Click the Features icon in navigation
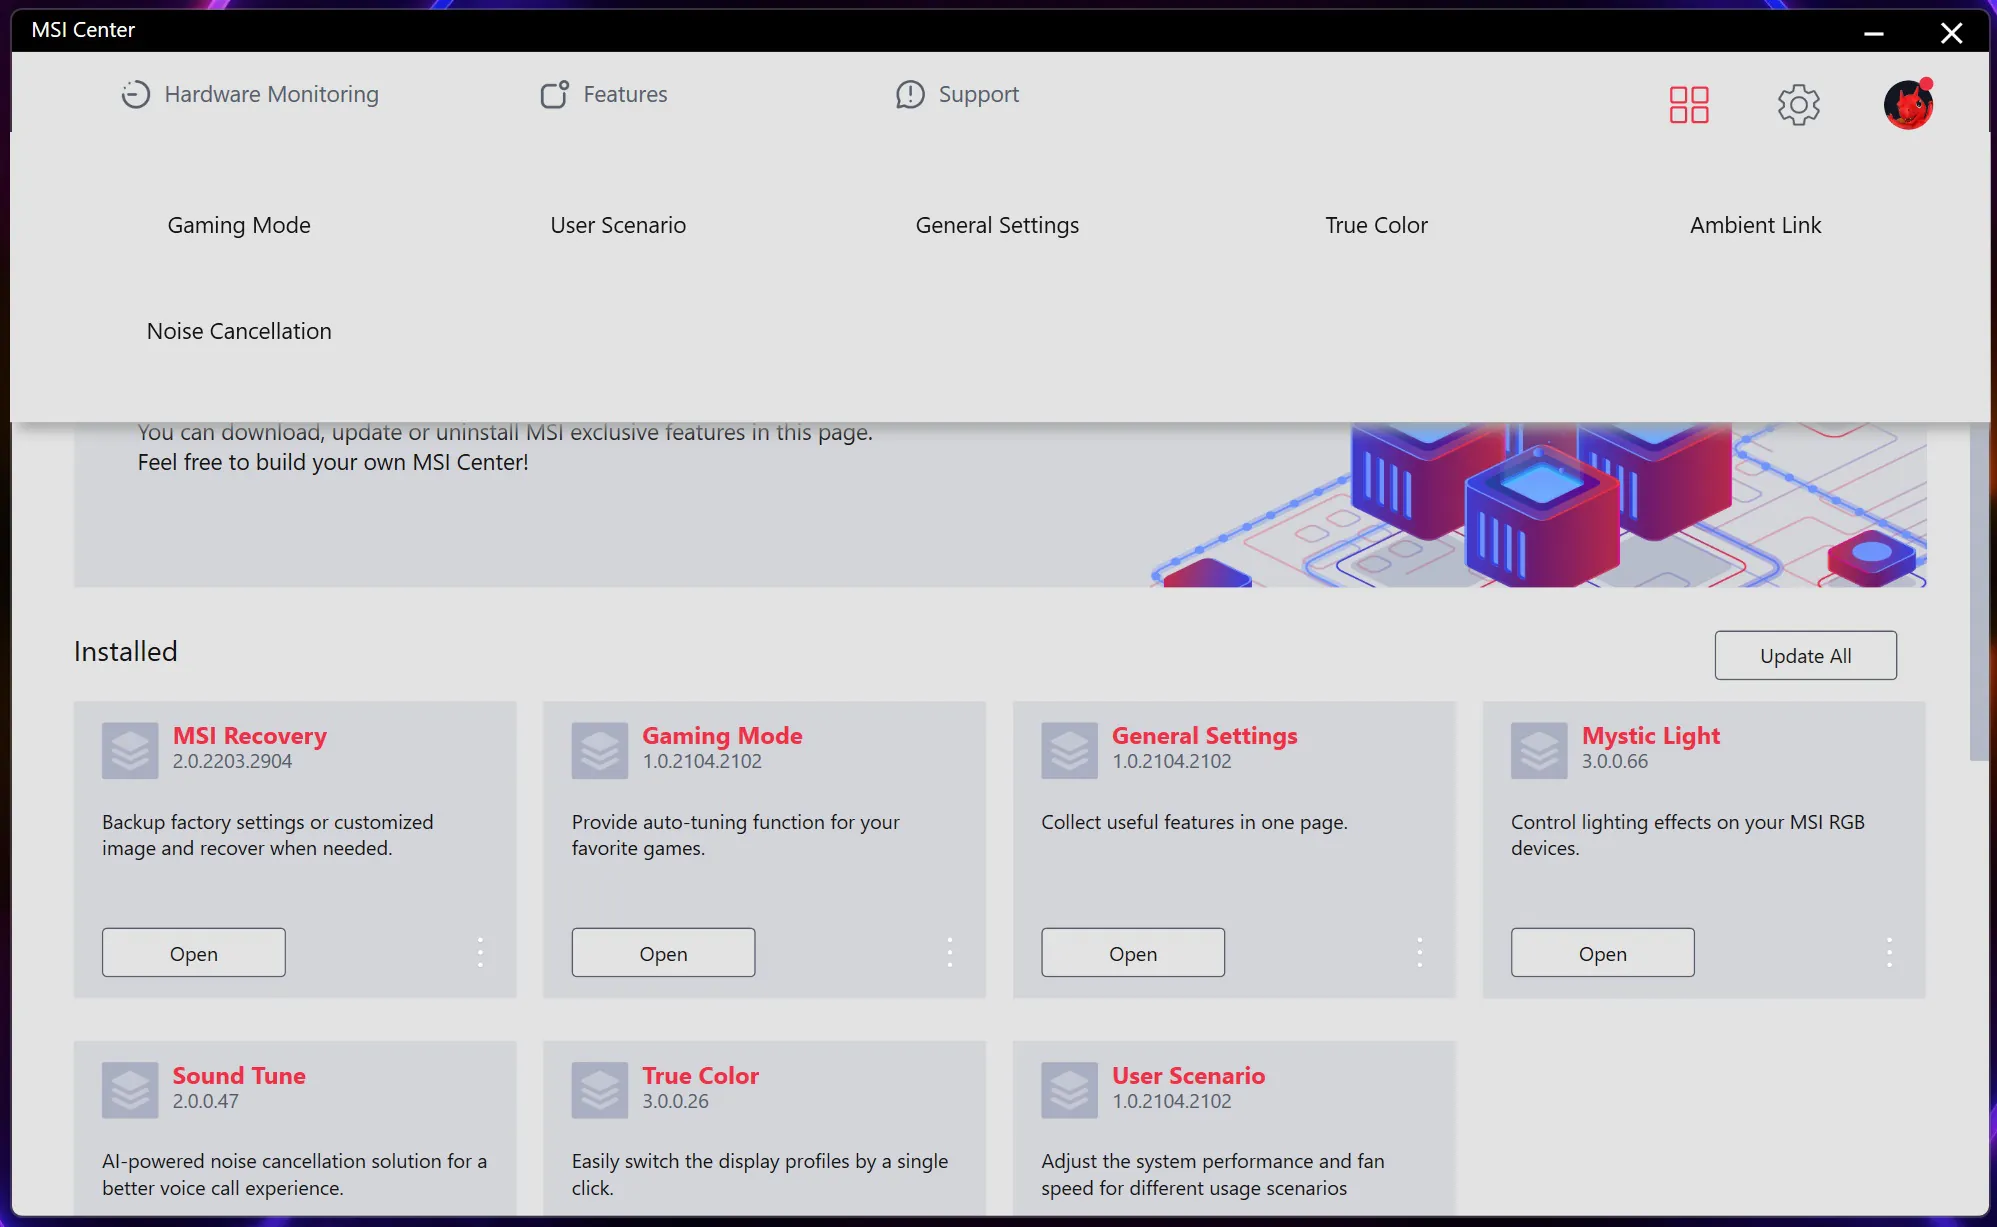 coord(555,94)
